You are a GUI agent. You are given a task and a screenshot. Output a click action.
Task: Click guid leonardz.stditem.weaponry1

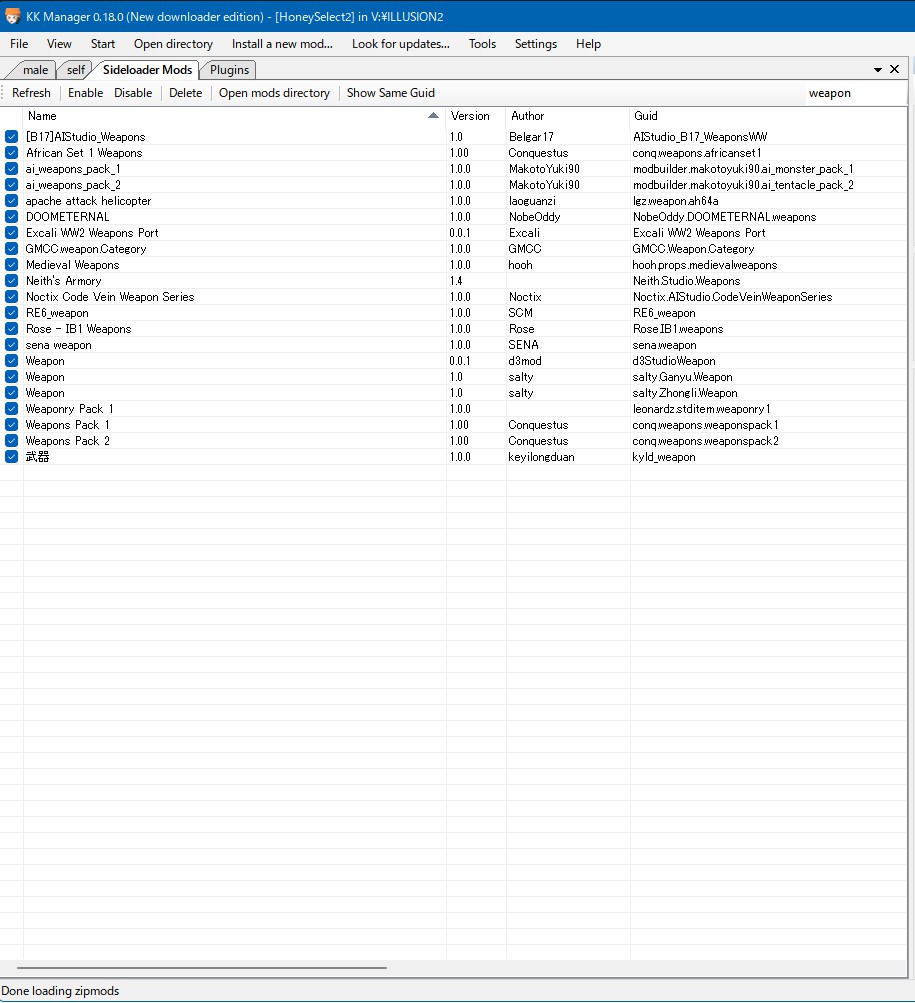click(701, 409)
